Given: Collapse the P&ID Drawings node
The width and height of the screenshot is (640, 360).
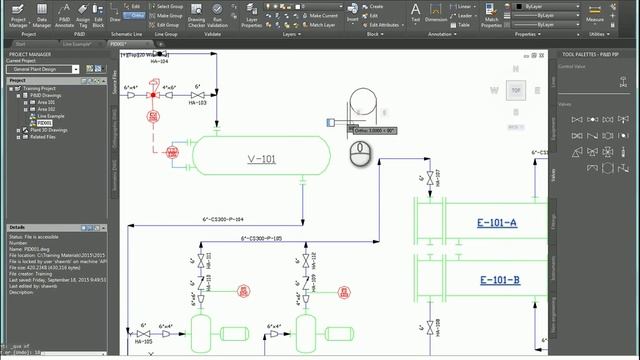Looking at the screenshot, I should (18, 96).
